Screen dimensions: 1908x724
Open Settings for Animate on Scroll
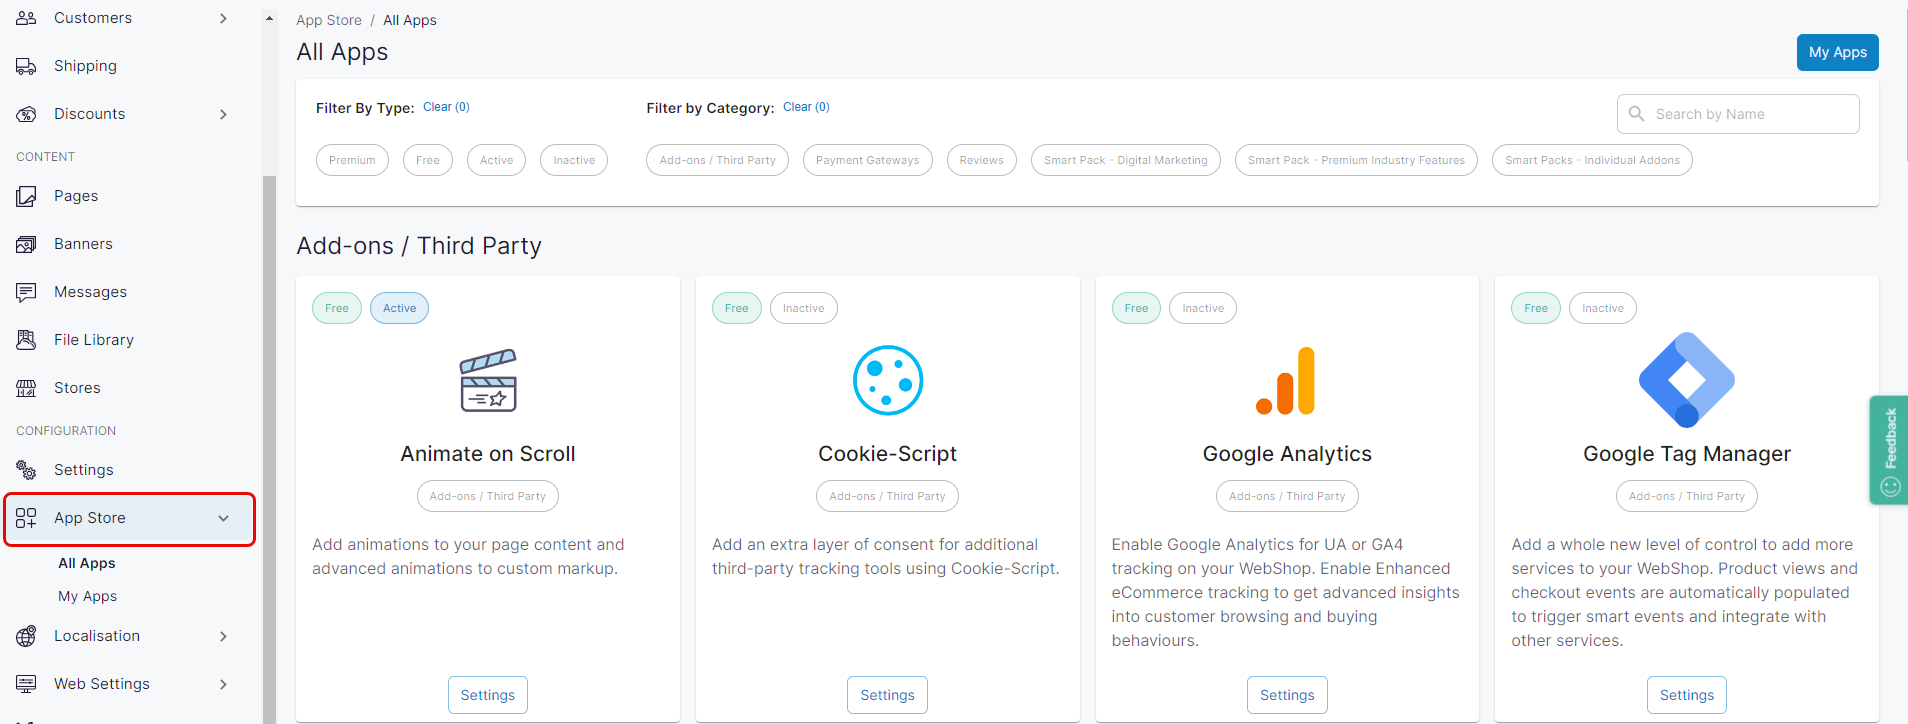tap(487, 695)
